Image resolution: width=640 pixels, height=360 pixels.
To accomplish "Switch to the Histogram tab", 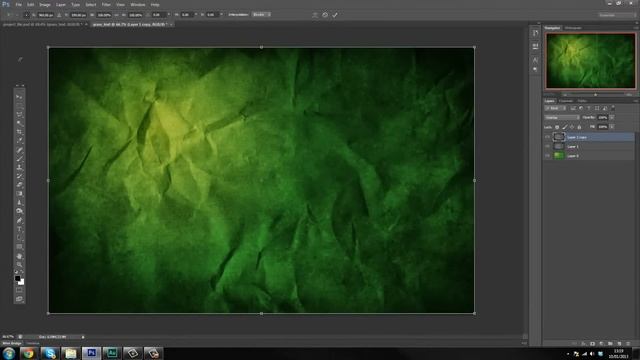I will 573,28.
